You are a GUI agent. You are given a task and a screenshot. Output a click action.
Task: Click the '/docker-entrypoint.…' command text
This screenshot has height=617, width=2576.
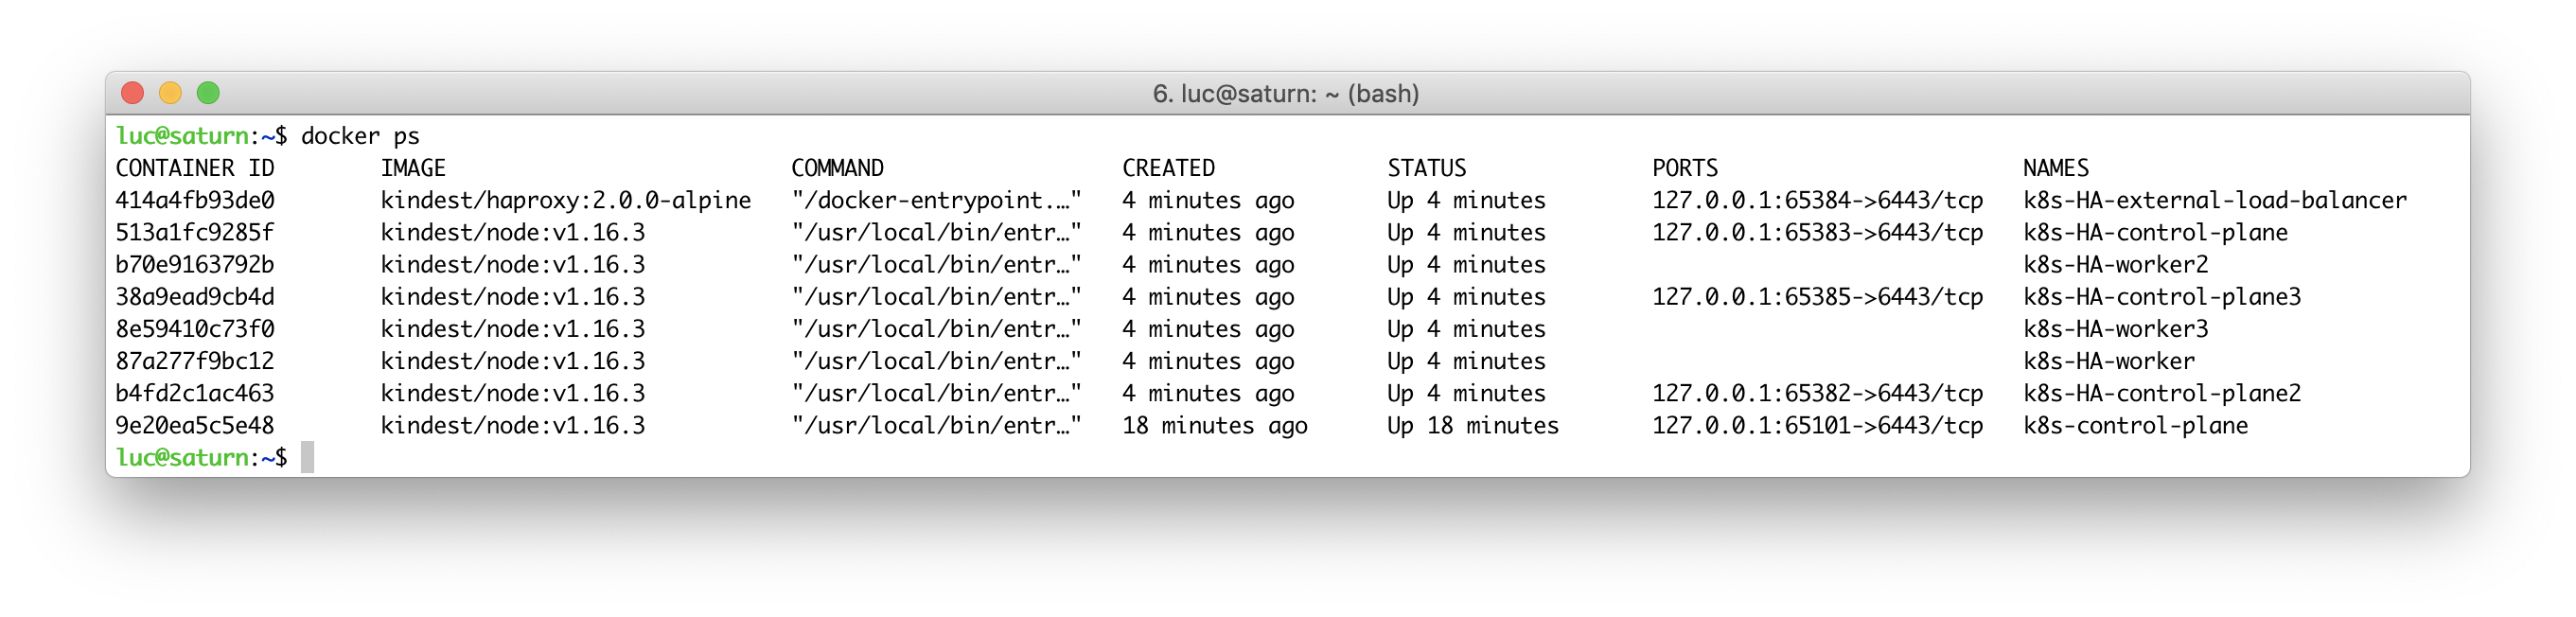[936, 200]
